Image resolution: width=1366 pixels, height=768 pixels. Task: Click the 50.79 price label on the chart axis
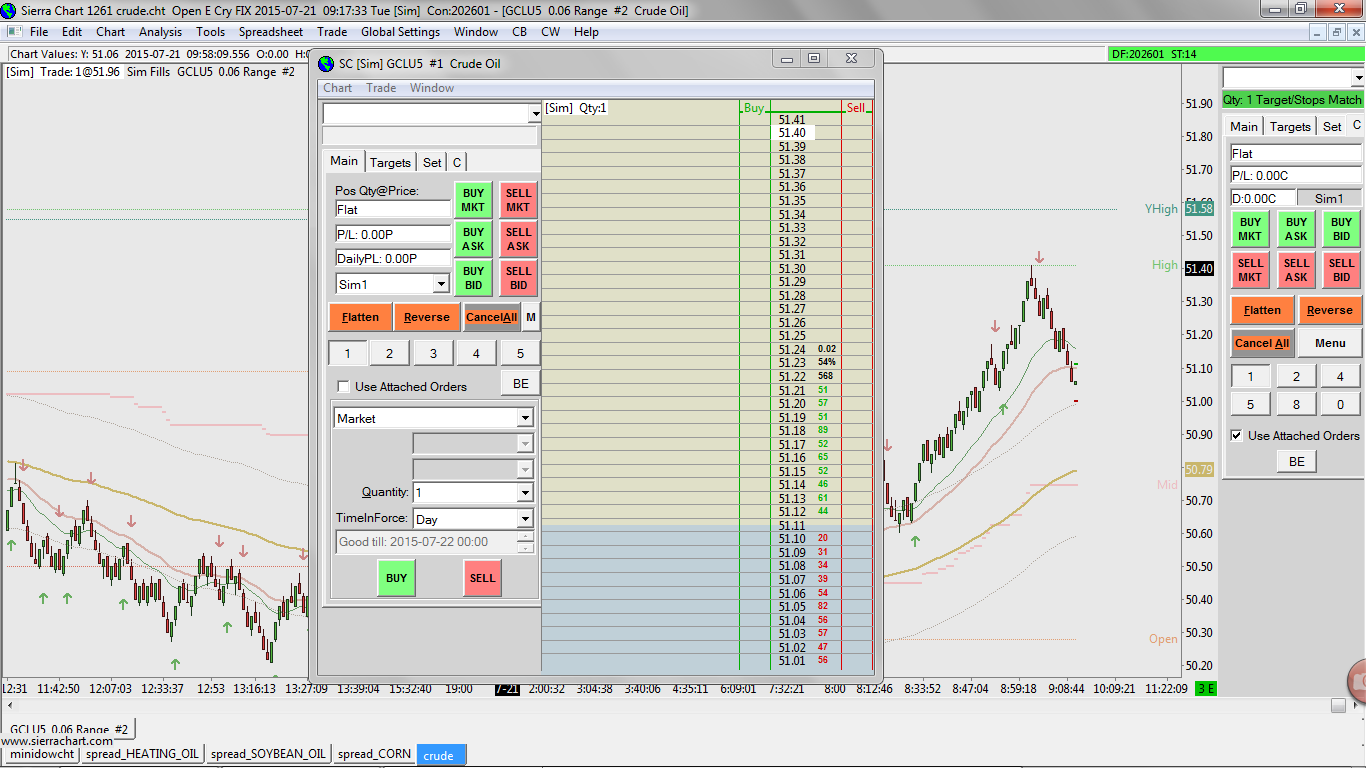click(x=1199, y=469)
